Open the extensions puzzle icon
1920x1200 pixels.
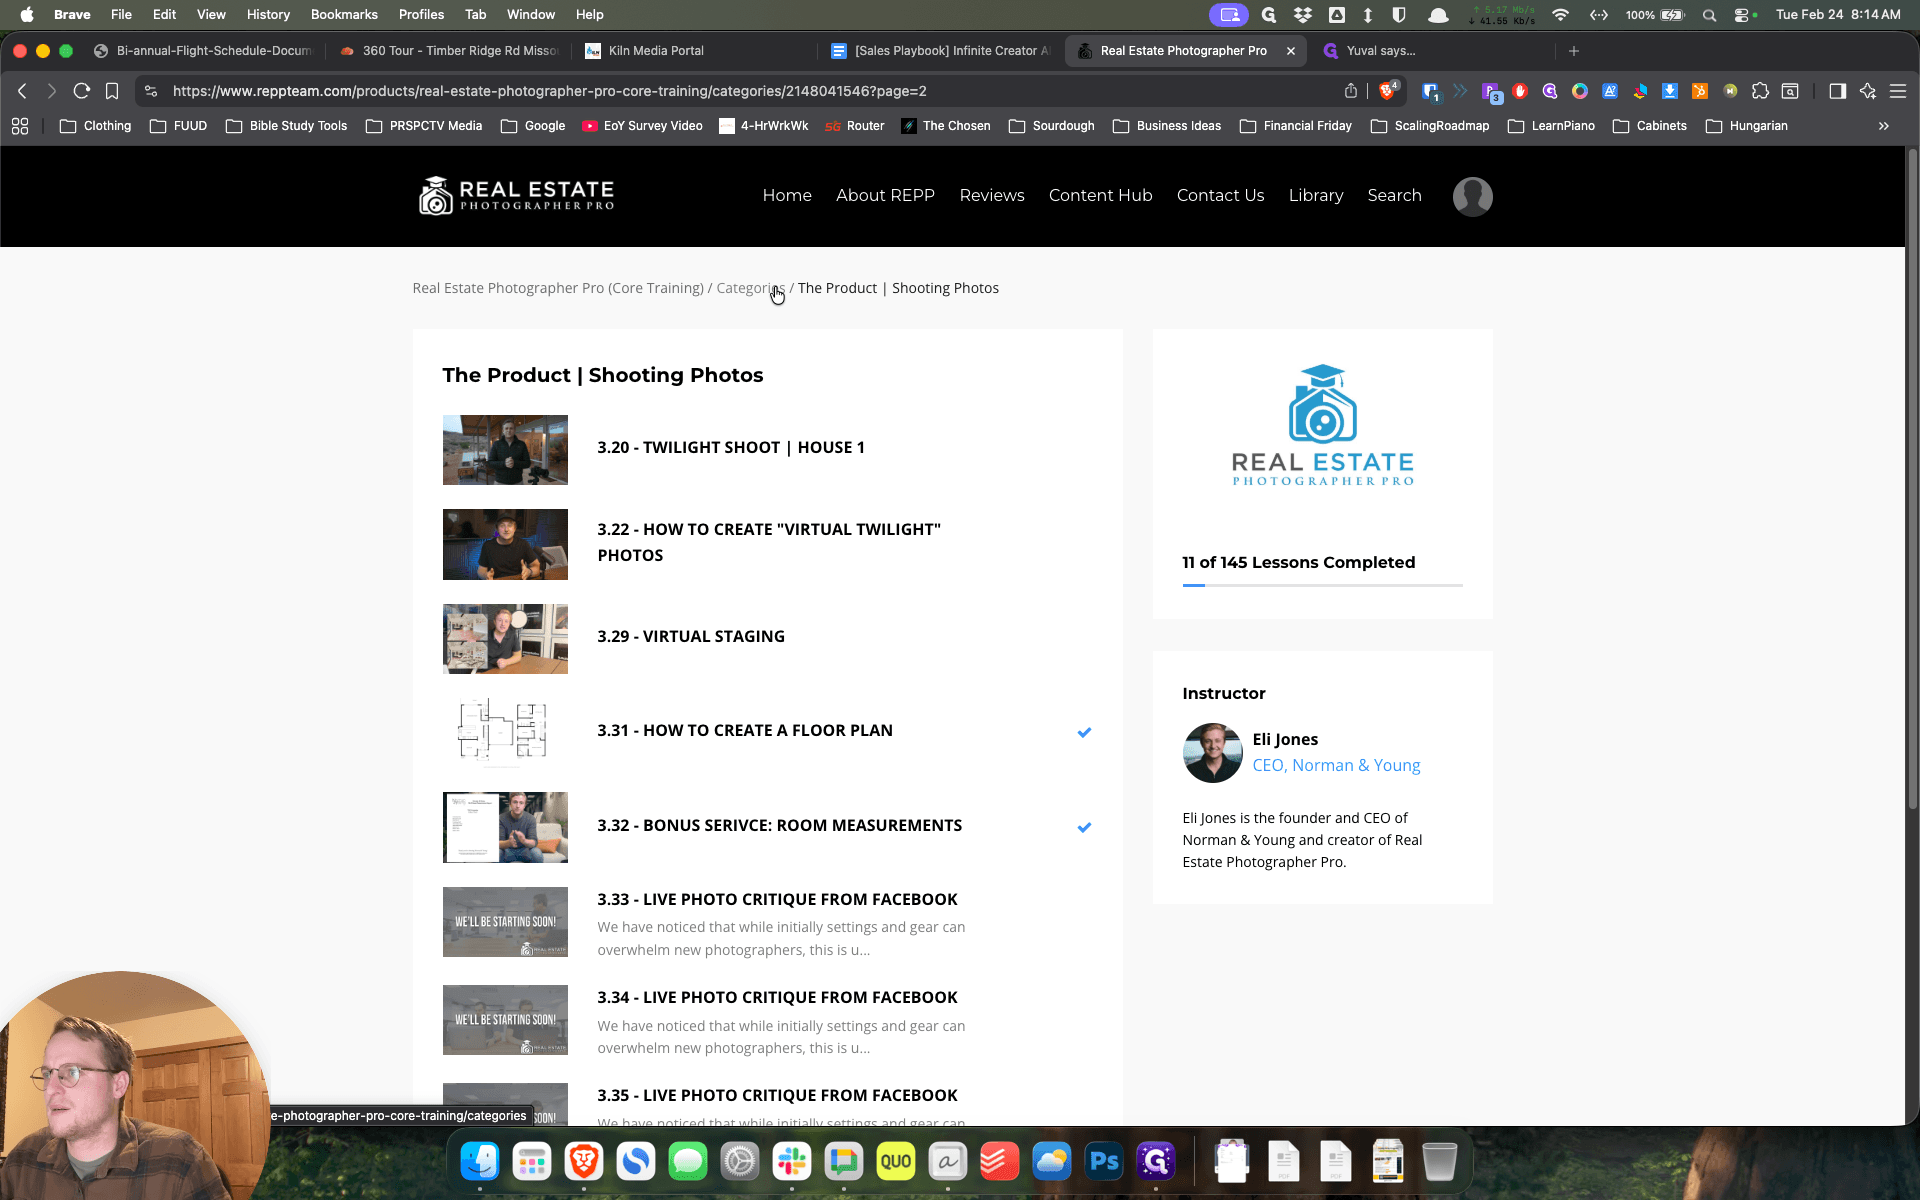tap(1760, 91)
